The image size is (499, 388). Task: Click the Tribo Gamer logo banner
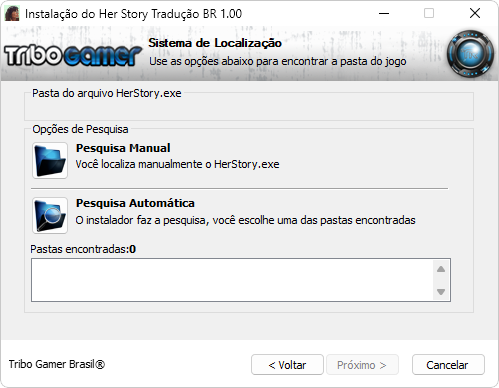(x=73, y=55)
